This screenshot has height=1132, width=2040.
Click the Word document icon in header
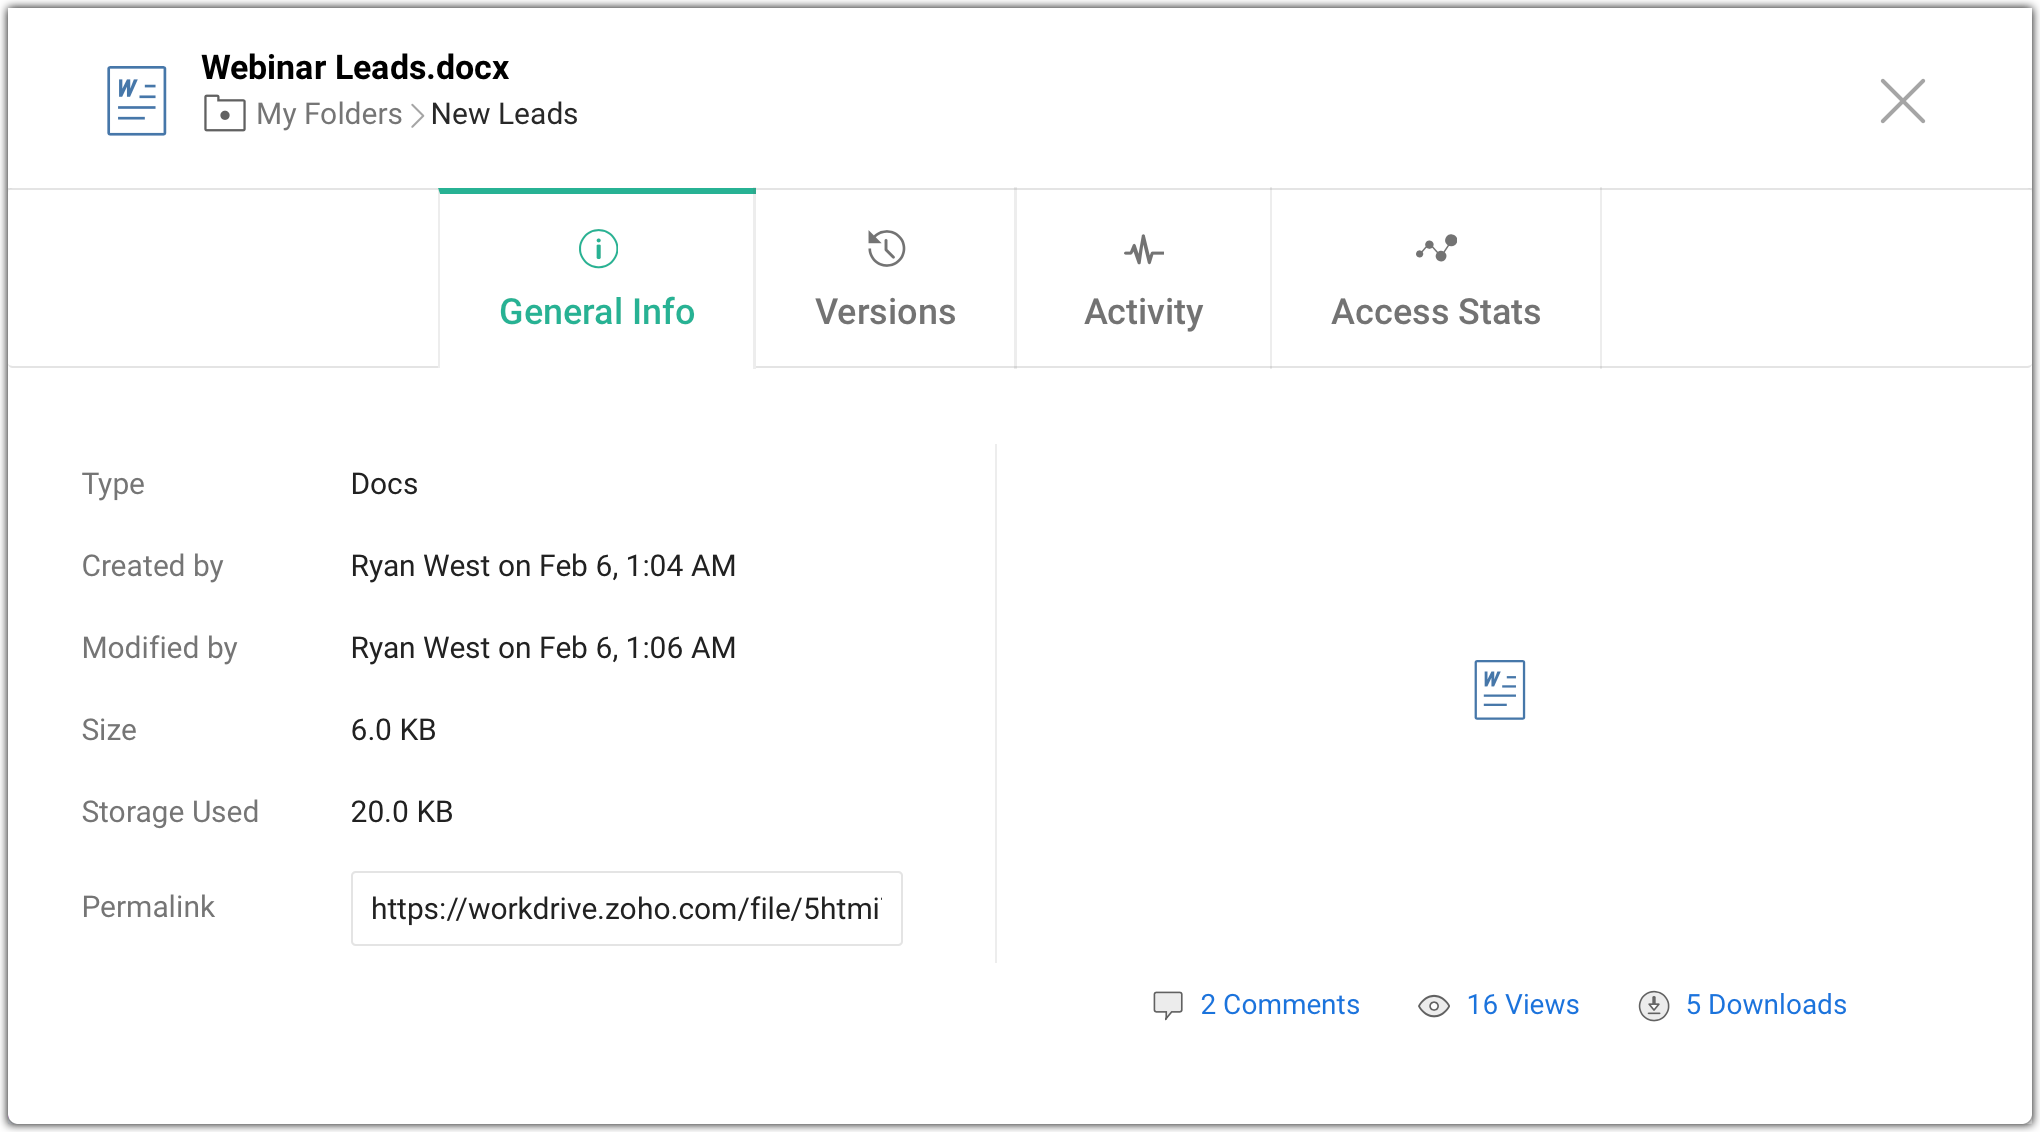click(137, 101)
